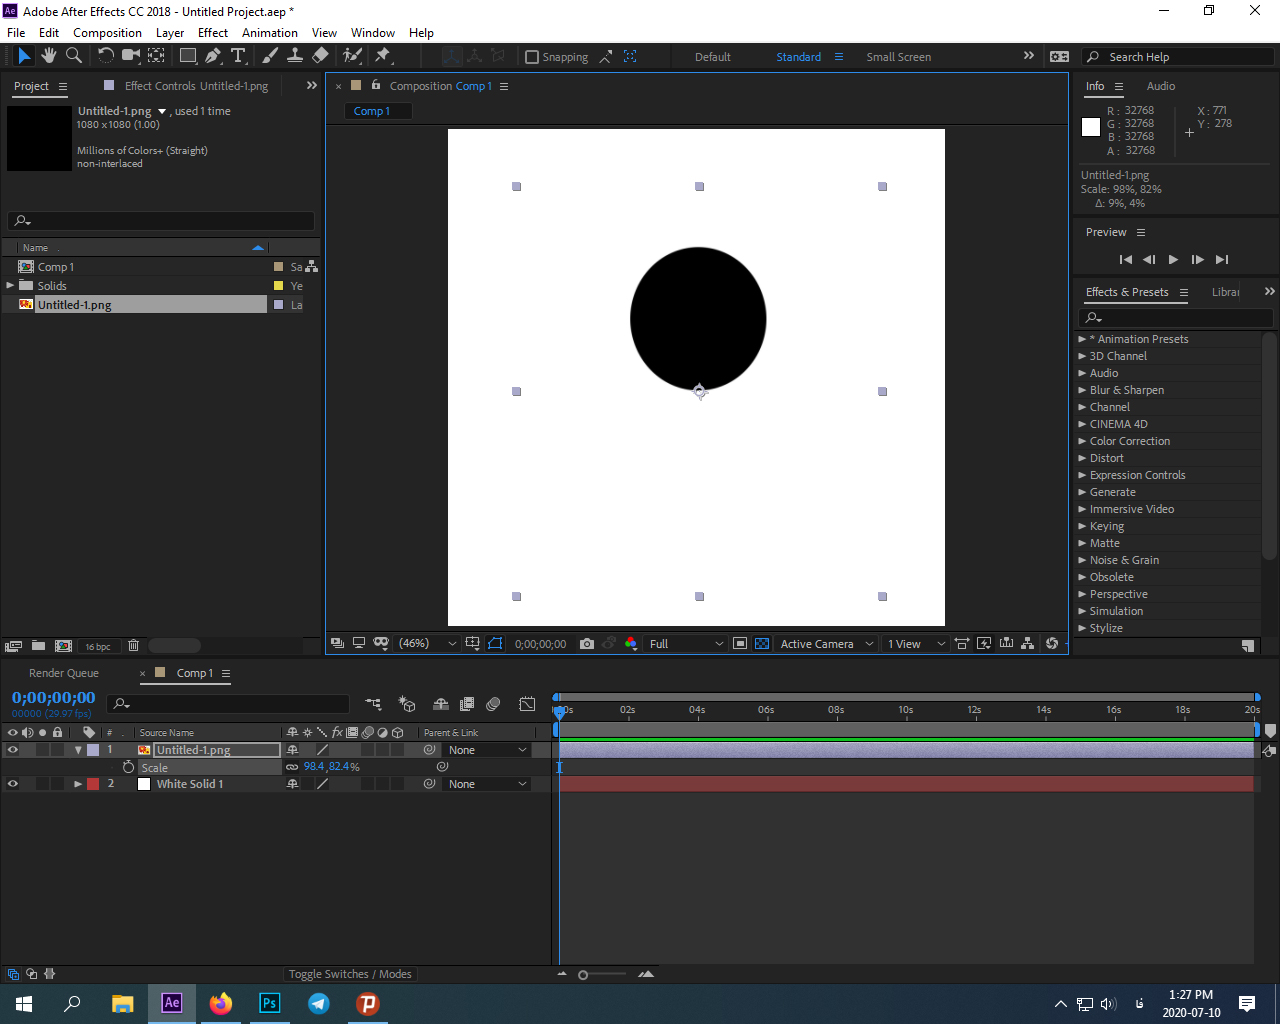Toggle Hide Shy Layers in timeline
The width and height of the screenshot is (1280, 1024).
[440, 704]
